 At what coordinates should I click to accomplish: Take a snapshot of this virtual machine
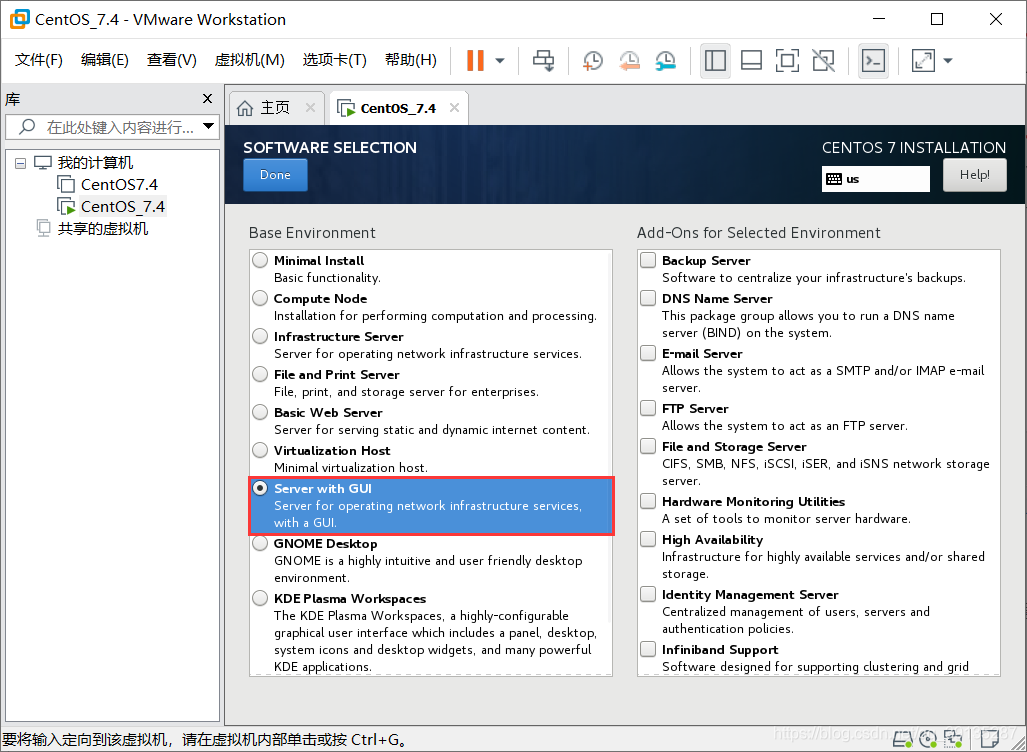coord(593,61)
